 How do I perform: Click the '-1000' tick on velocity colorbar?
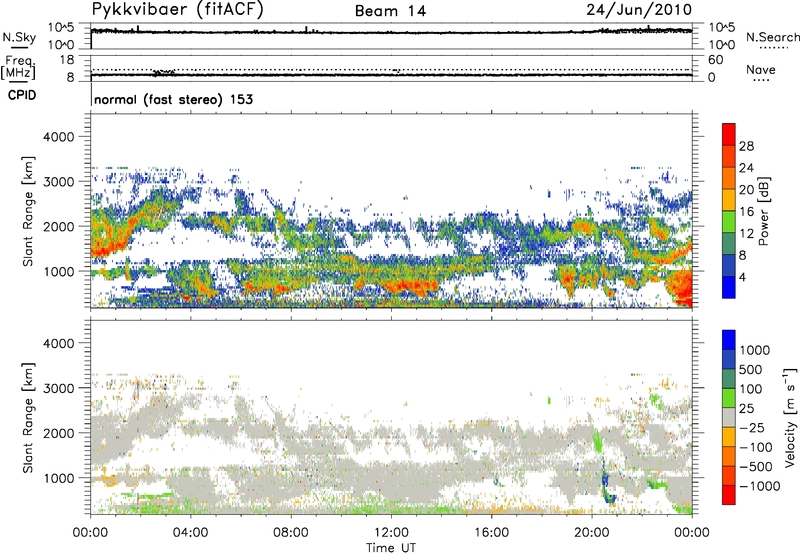(x=759, y=486)
